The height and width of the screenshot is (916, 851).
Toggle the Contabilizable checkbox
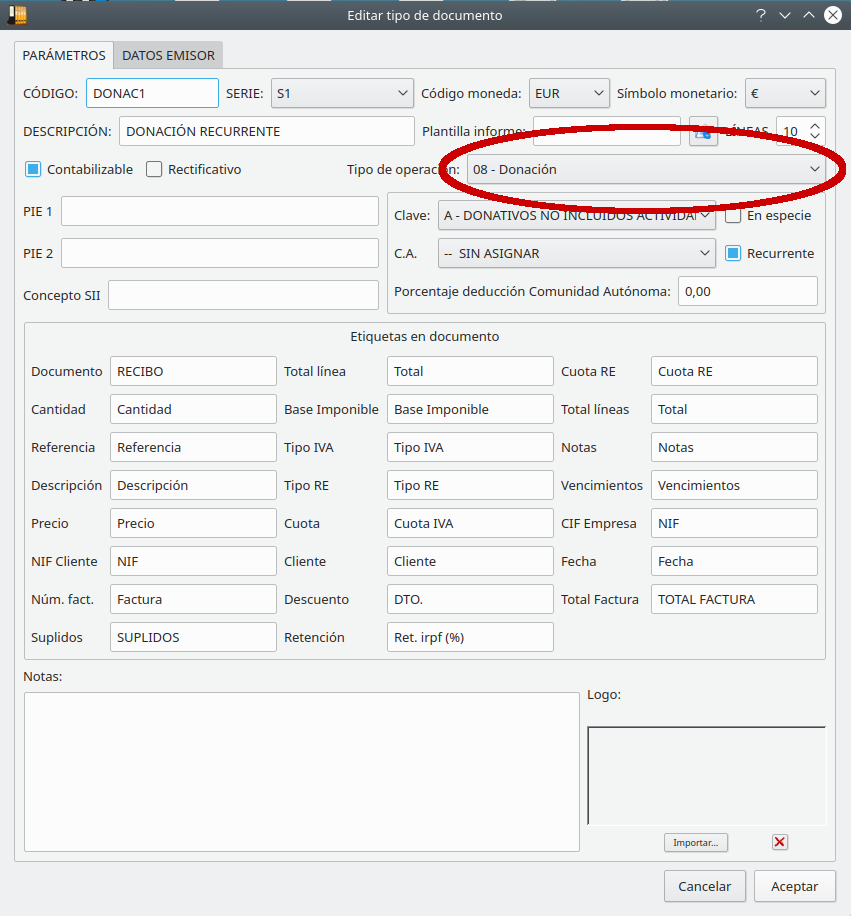click(33, 169)
